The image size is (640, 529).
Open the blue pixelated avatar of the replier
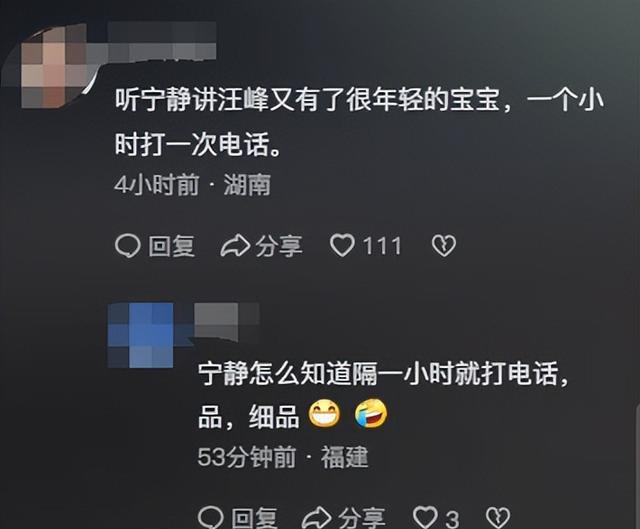tap(141, 335)
